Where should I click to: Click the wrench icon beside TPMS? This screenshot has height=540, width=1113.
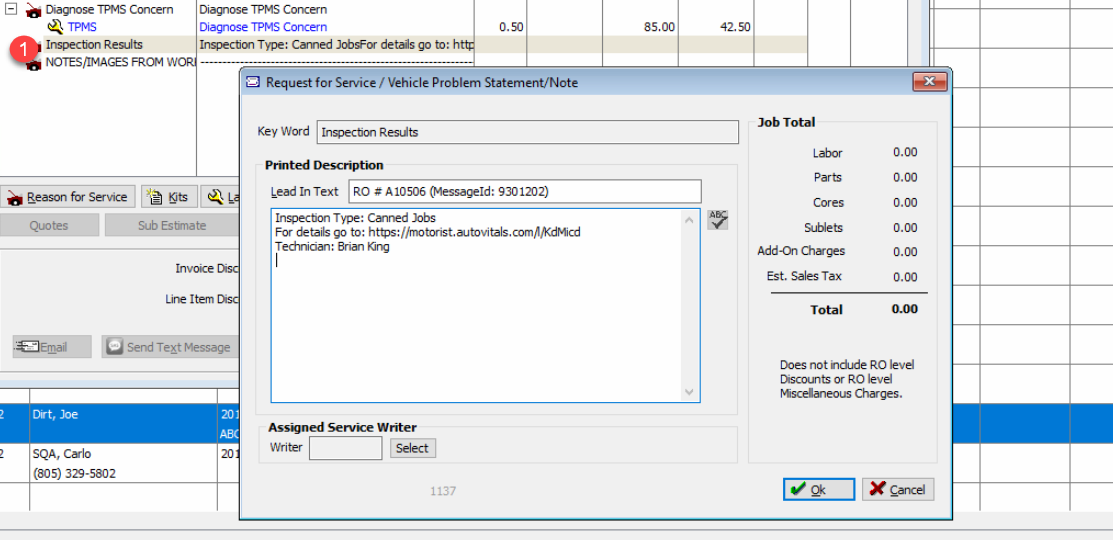pyautogui.click(x=55, y=27)
